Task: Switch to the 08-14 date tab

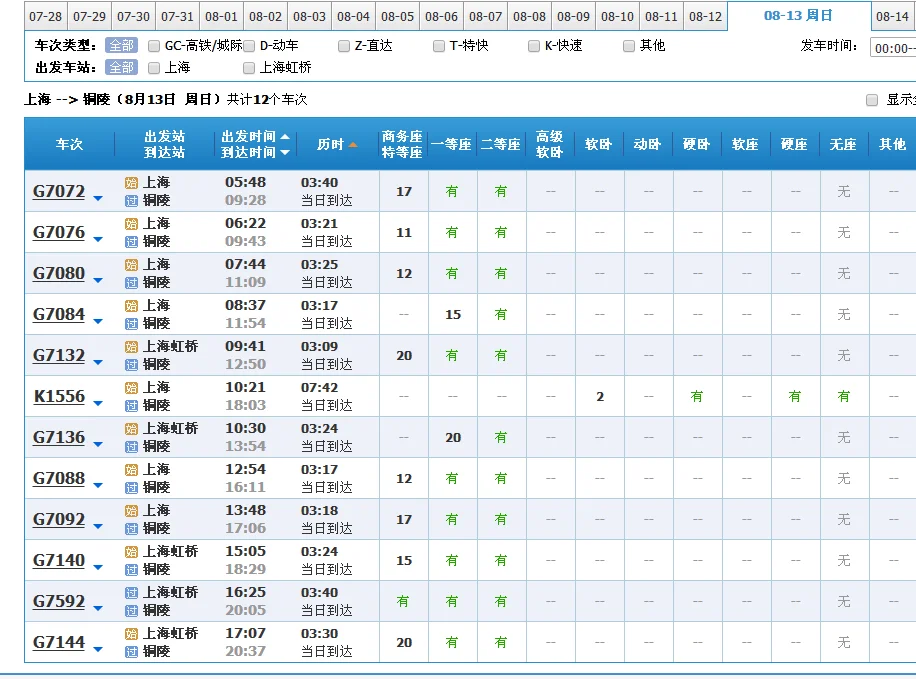Action: pyautogui.click(x=892, y=16)
